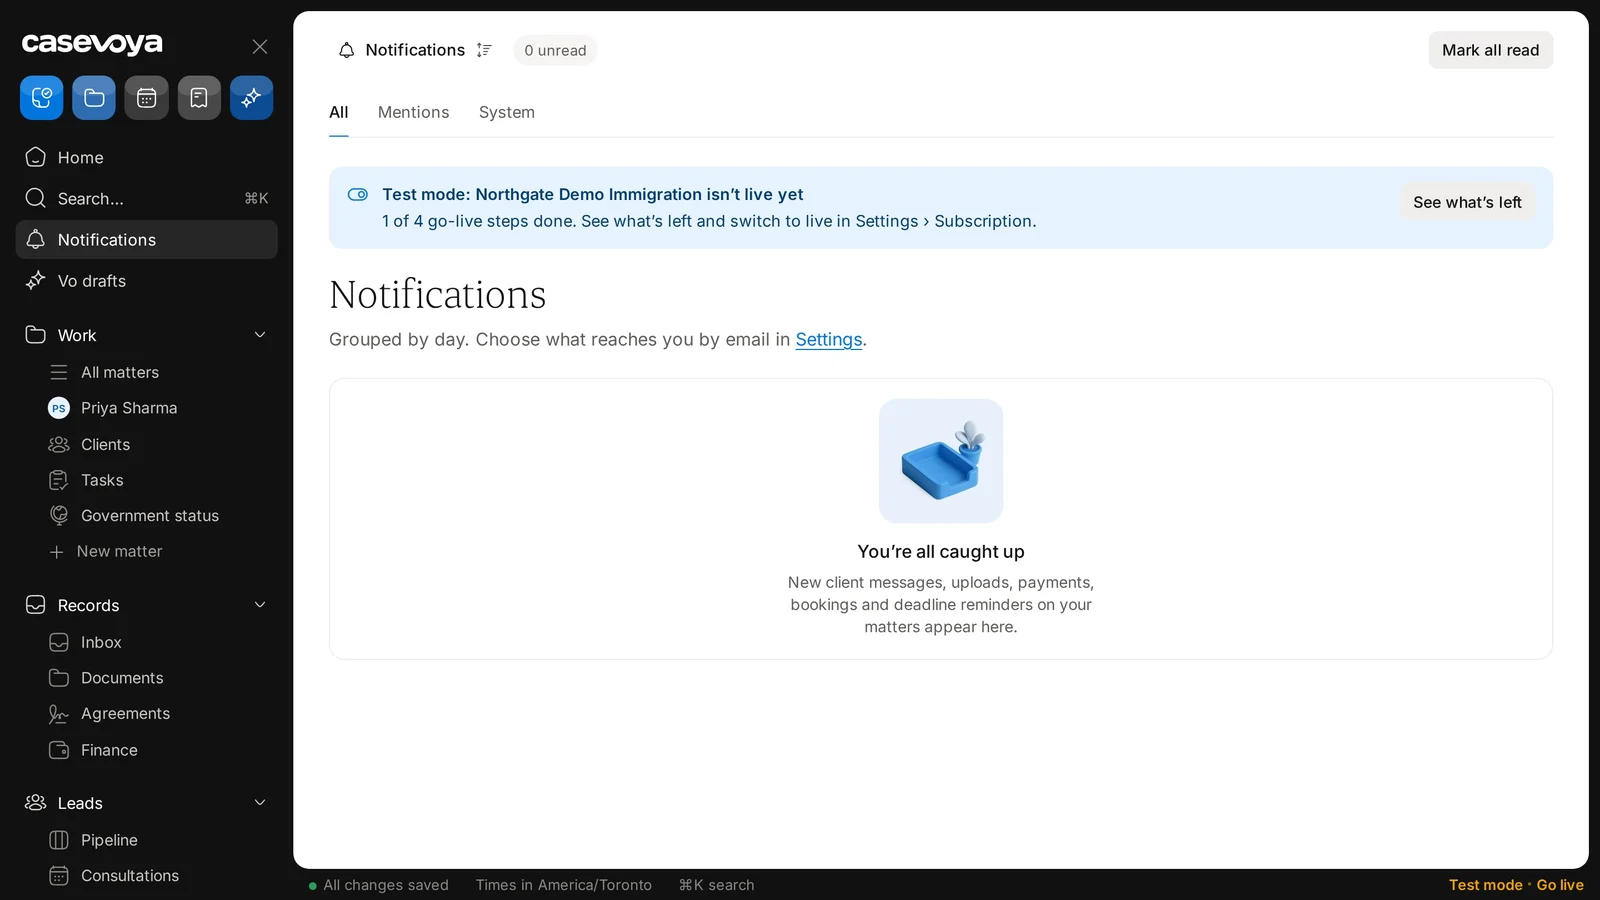Click the notification sort icon
1600x900 pixels.
[484, 50]
